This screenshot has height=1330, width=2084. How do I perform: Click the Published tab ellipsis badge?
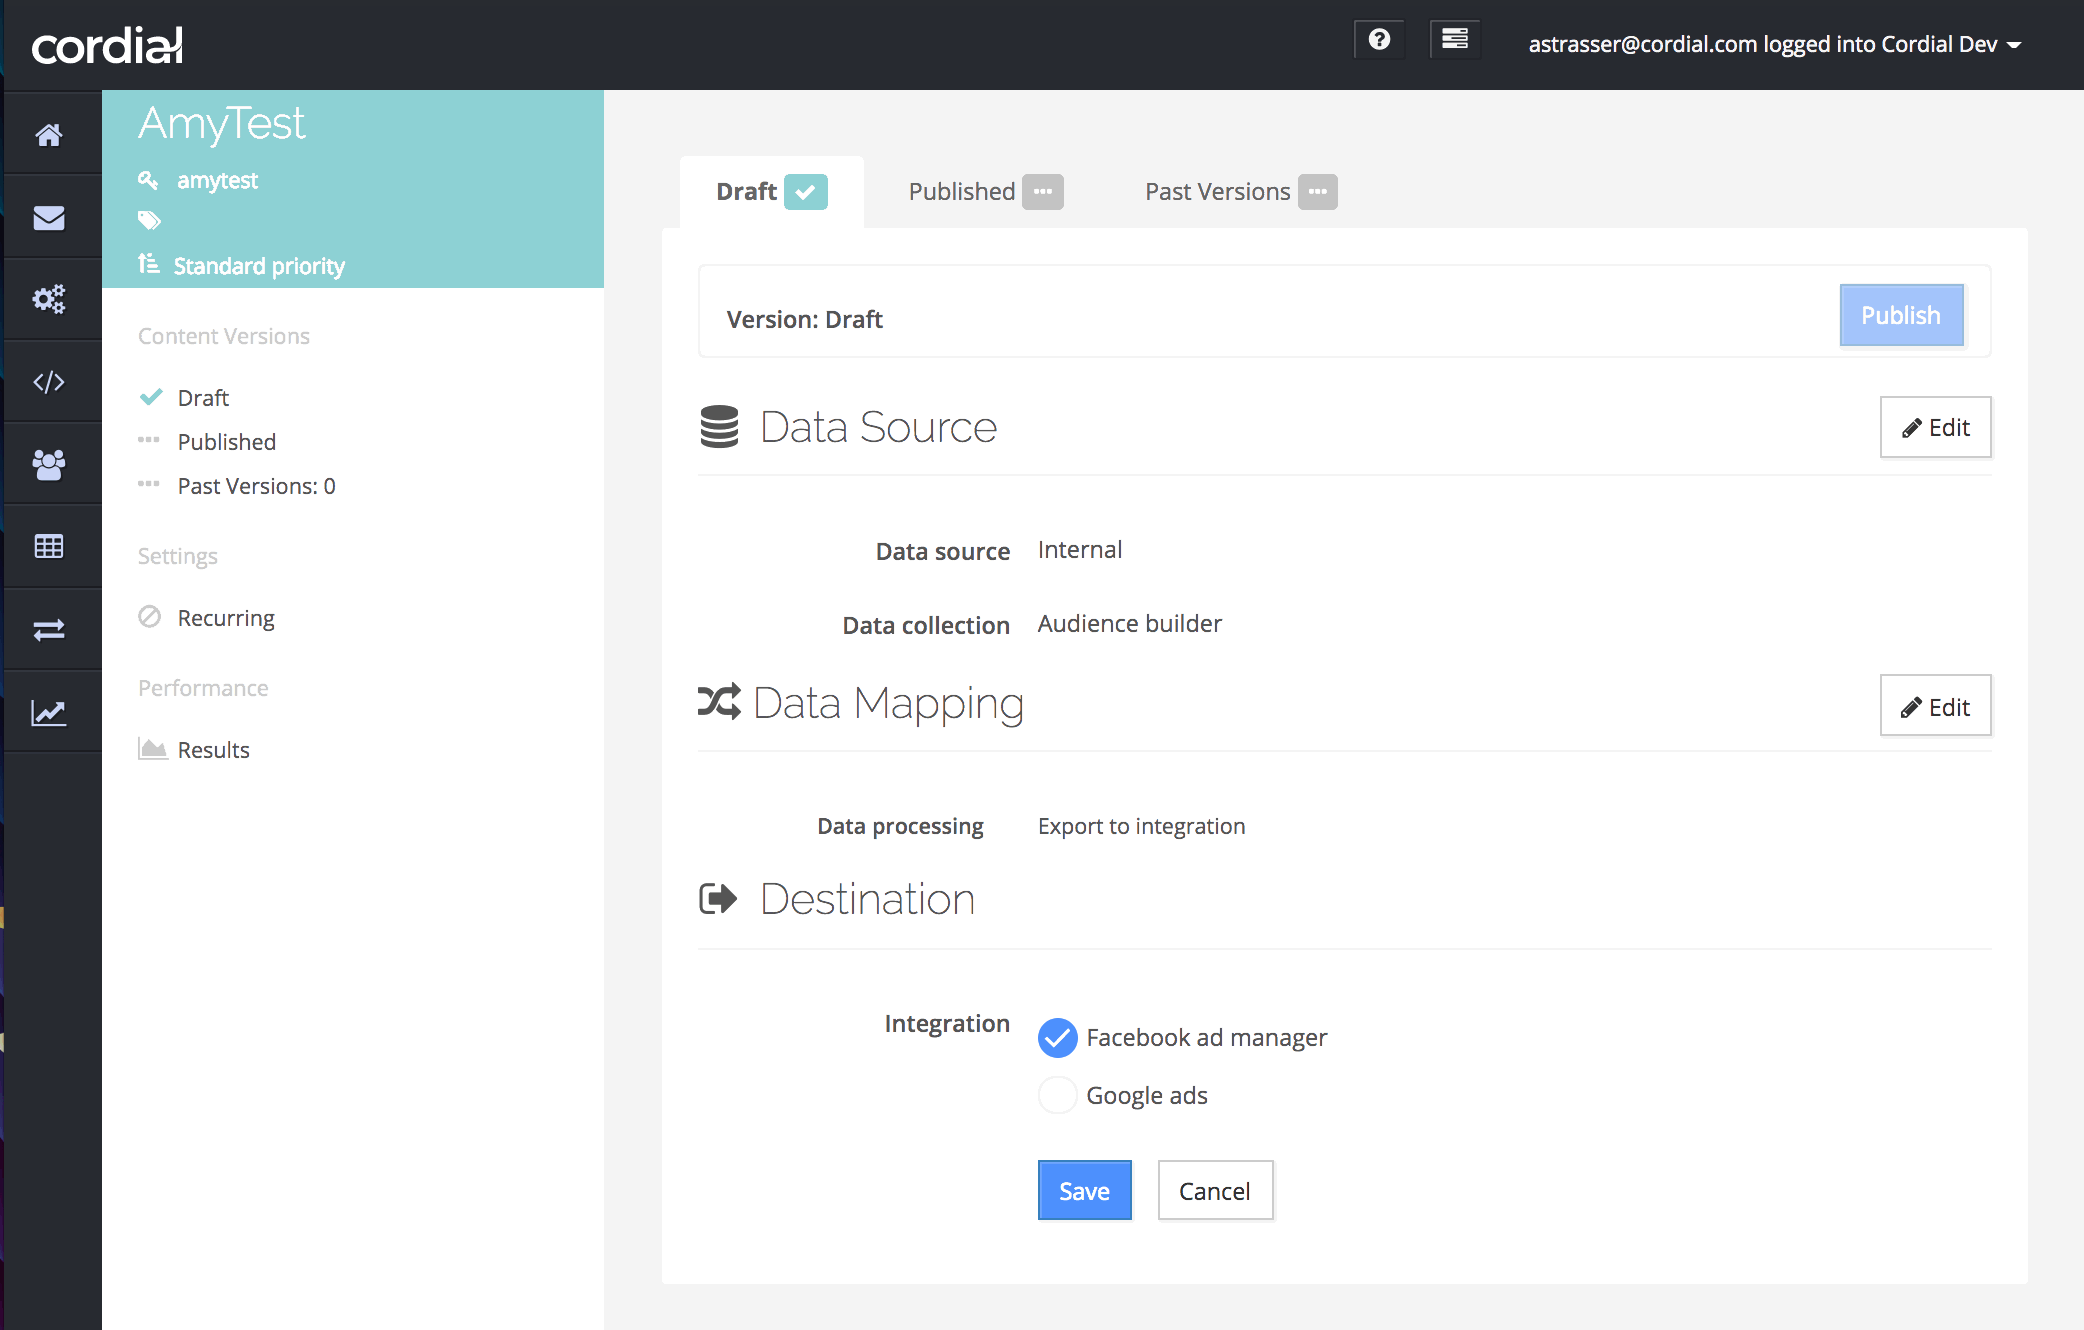pyautogui.click(x=1043, y=191)
